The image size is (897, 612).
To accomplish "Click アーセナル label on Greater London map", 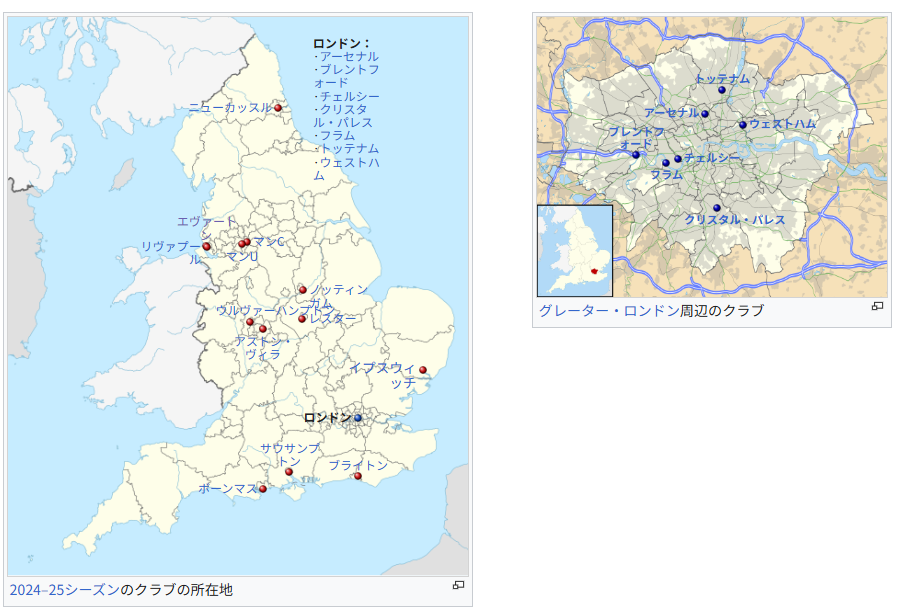I will tap(672, 113).
